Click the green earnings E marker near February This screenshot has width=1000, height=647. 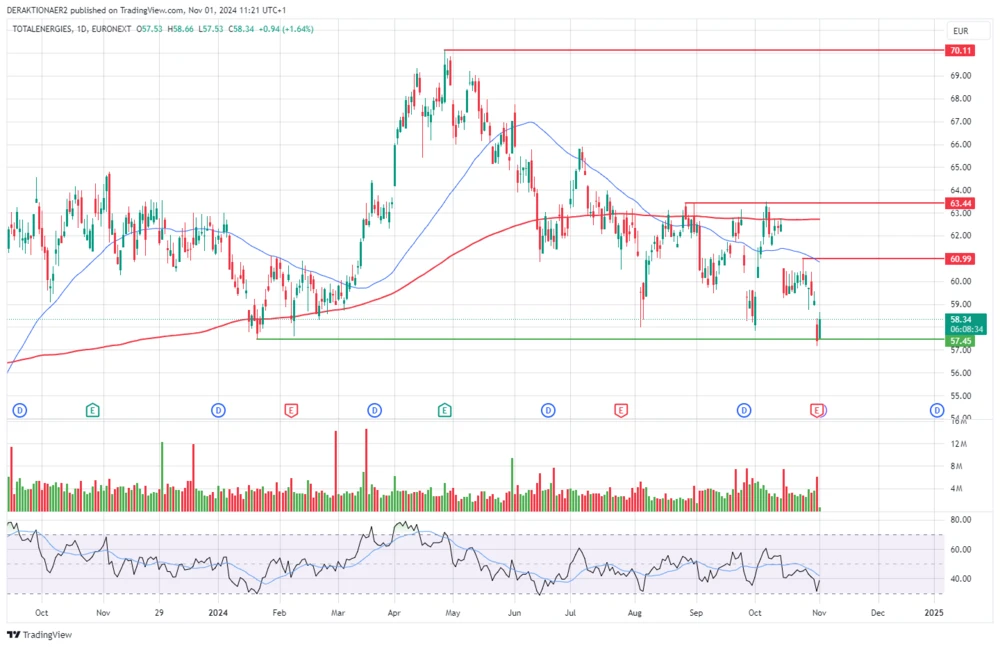(x=93, y=409)
